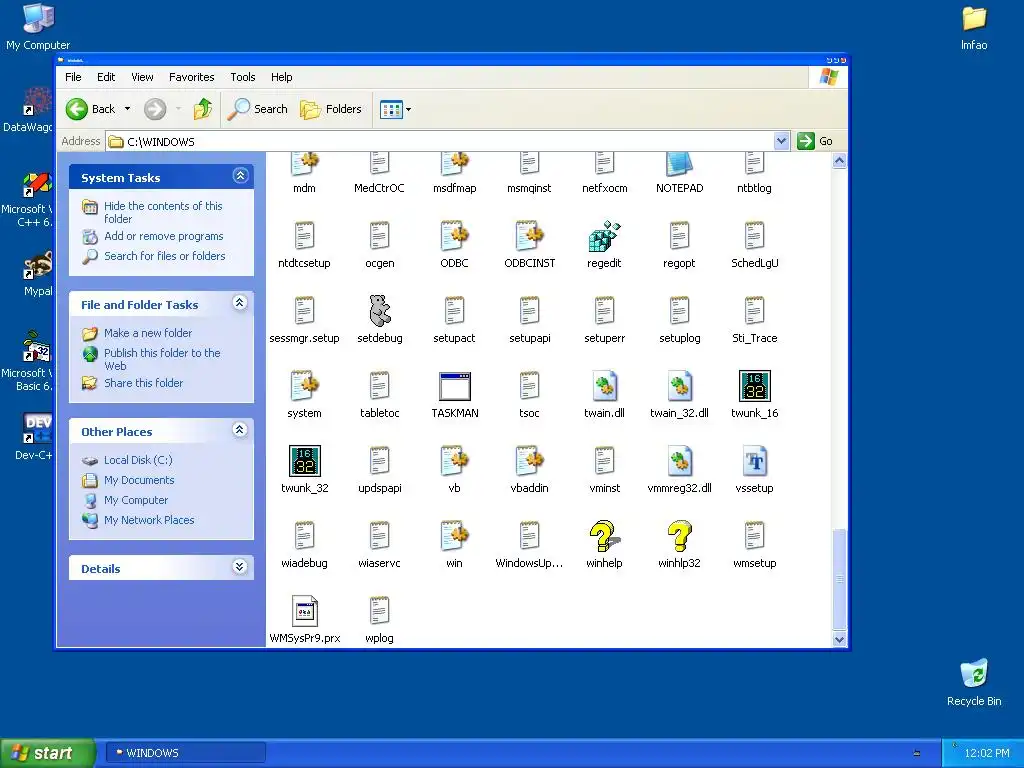
Task: Select the winhelp question mark icon
Action: (604, 536)
